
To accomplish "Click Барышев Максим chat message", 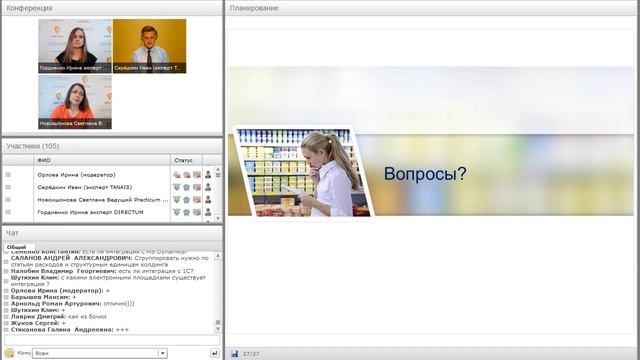I will point(43,297).
